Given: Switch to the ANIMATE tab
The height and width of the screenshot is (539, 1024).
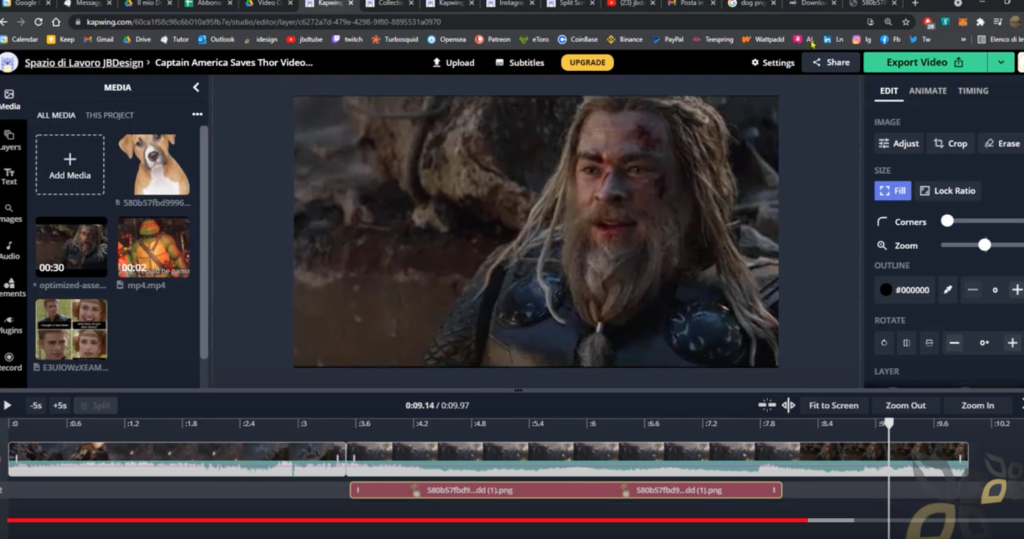Looking at the screenshot, I should coord(927,91).
